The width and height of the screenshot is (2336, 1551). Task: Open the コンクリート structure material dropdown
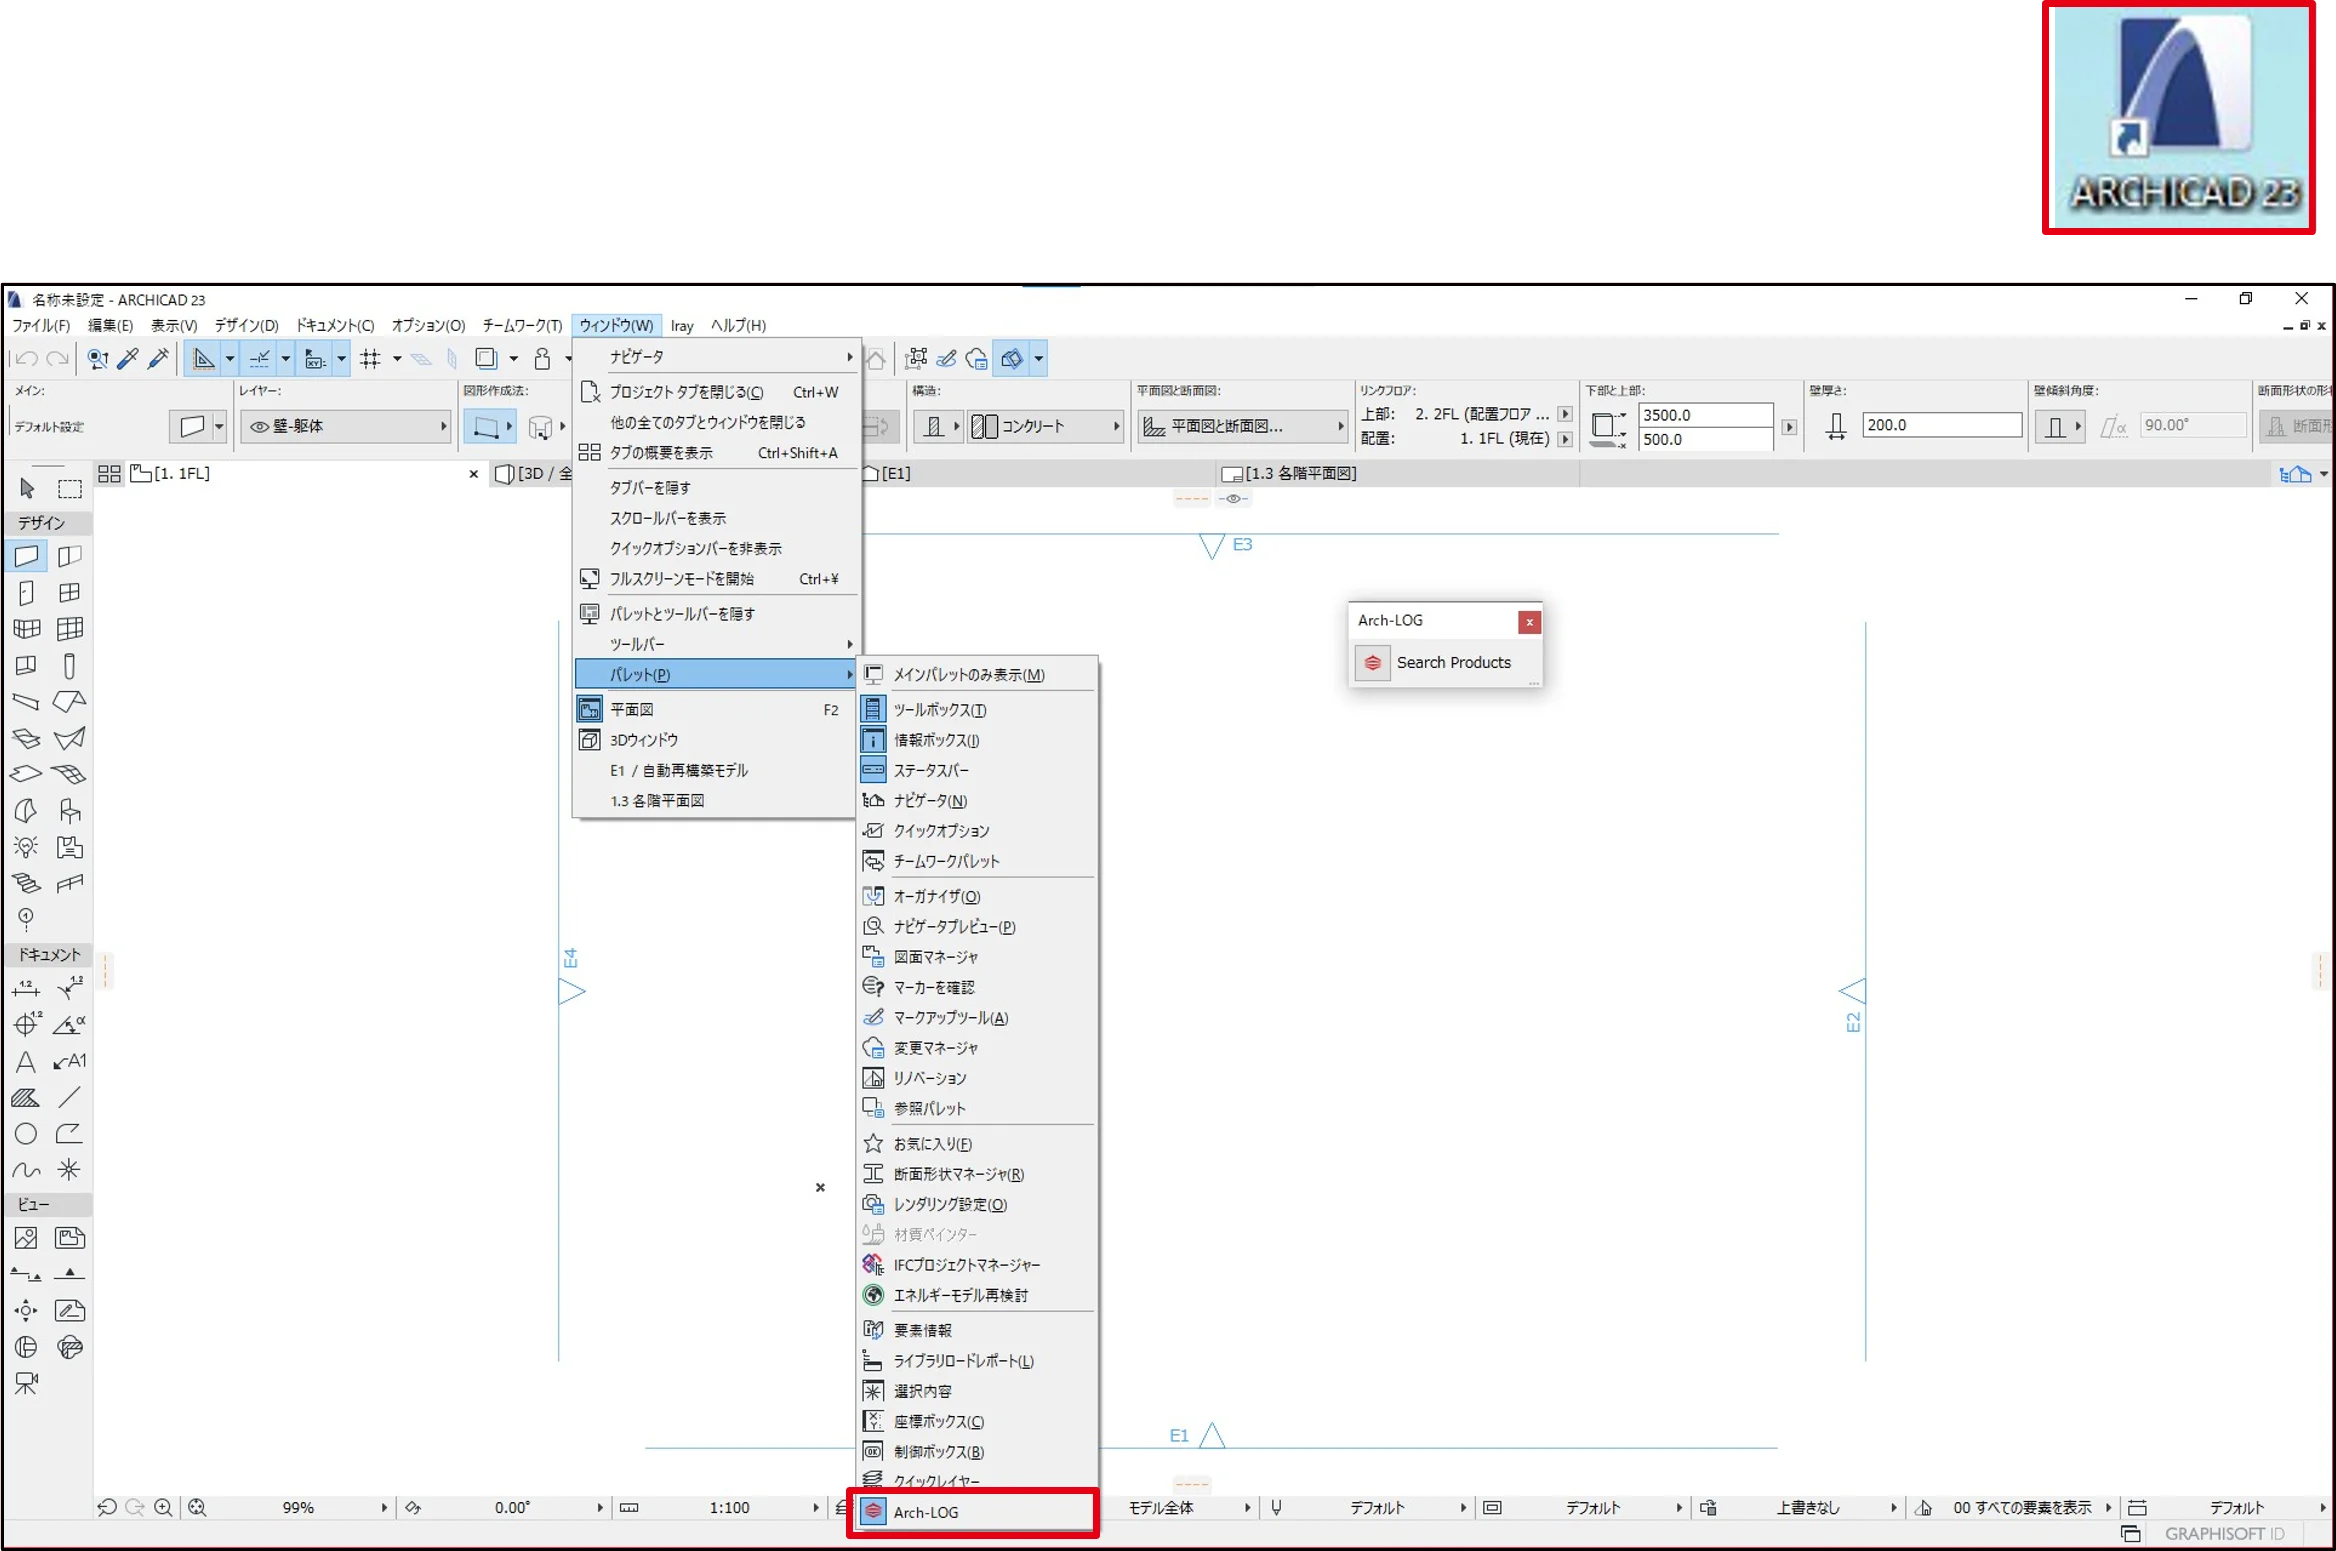(x=1045, y=426)
